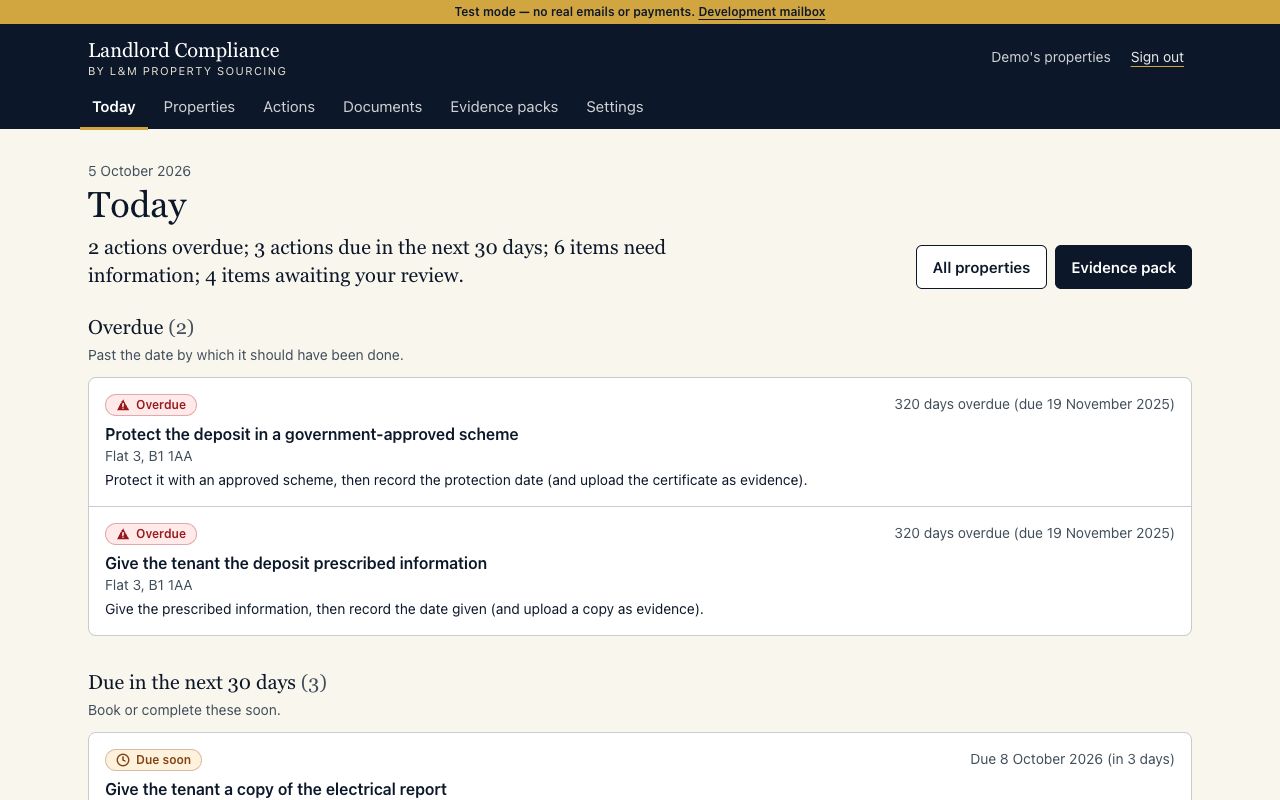Click the clock icon on the Due soon badge
This screenshot has height=800, width=1280.
click(123, 760)
